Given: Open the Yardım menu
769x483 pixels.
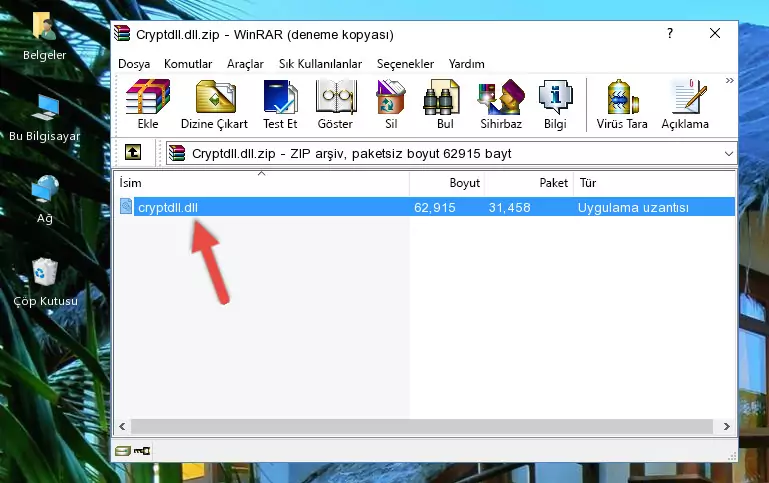Looking at the screenshot, I should coord(466,64).
